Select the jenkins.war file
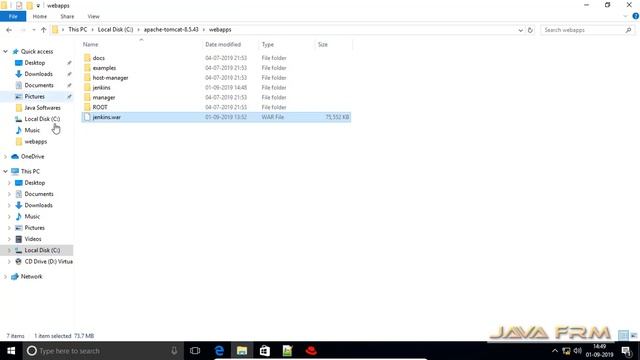This screenshot has width=640, height=360. [x=216, y=117]
